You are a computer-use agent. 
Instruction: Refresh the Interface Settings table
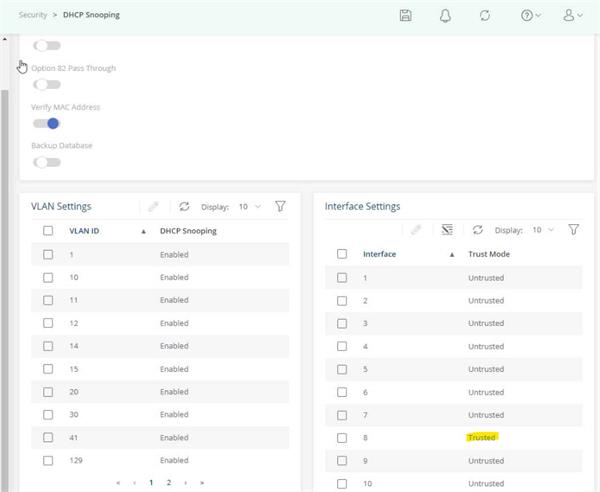[x=478, y=230]
